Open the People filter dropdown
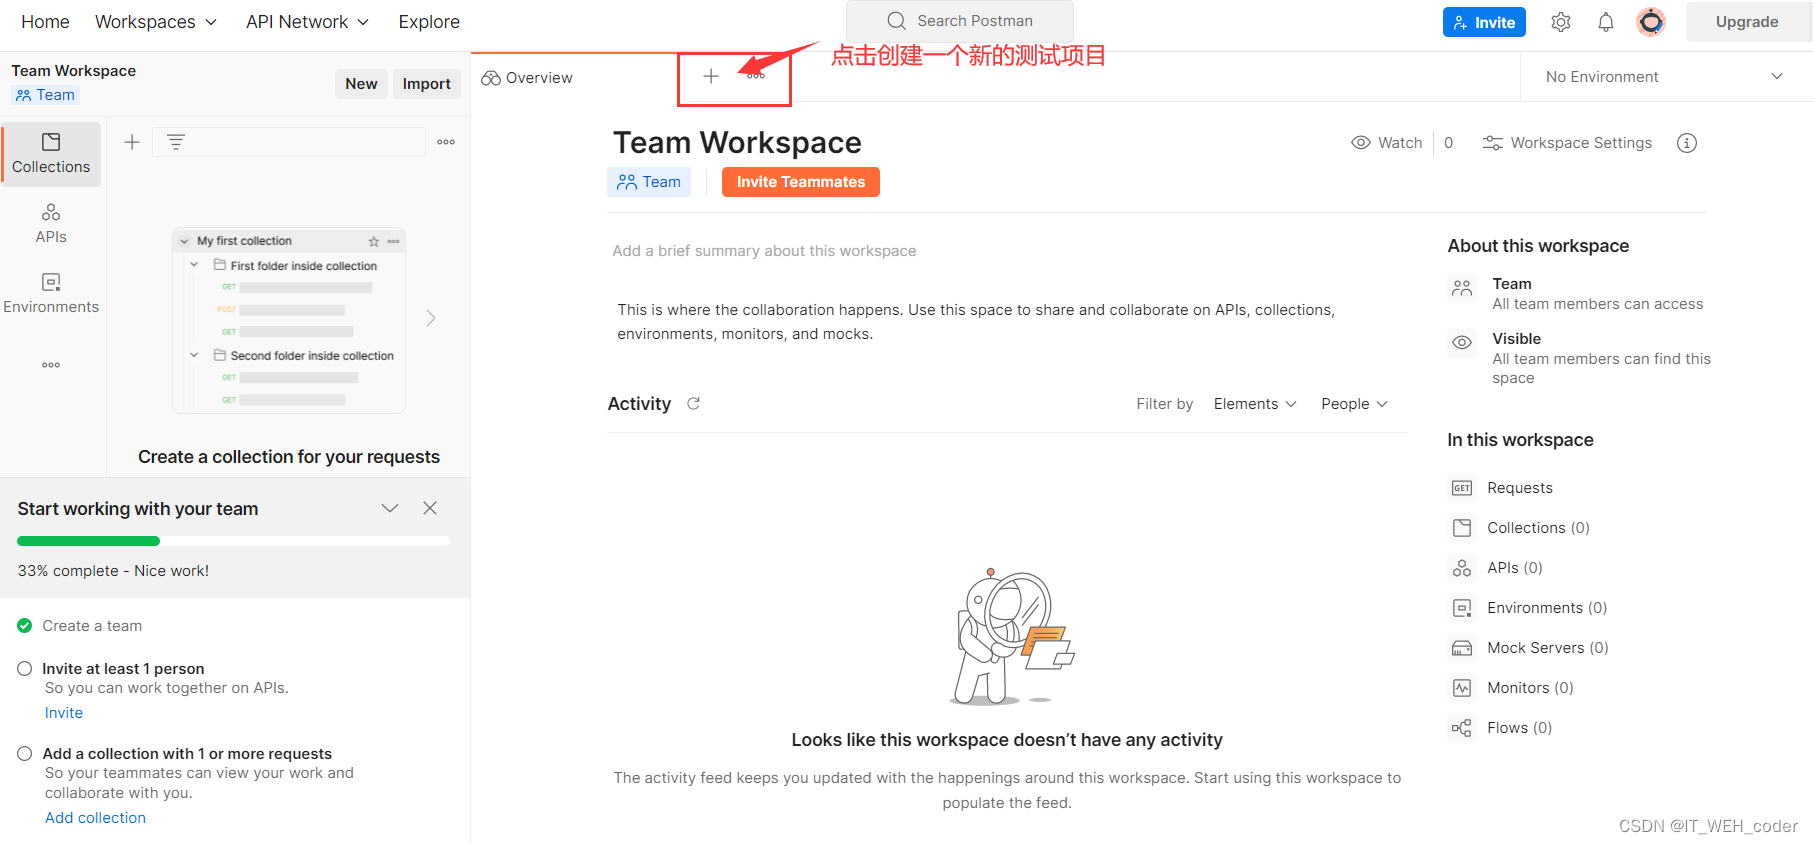The image size is (1813, 844). tap(1354, 404)
